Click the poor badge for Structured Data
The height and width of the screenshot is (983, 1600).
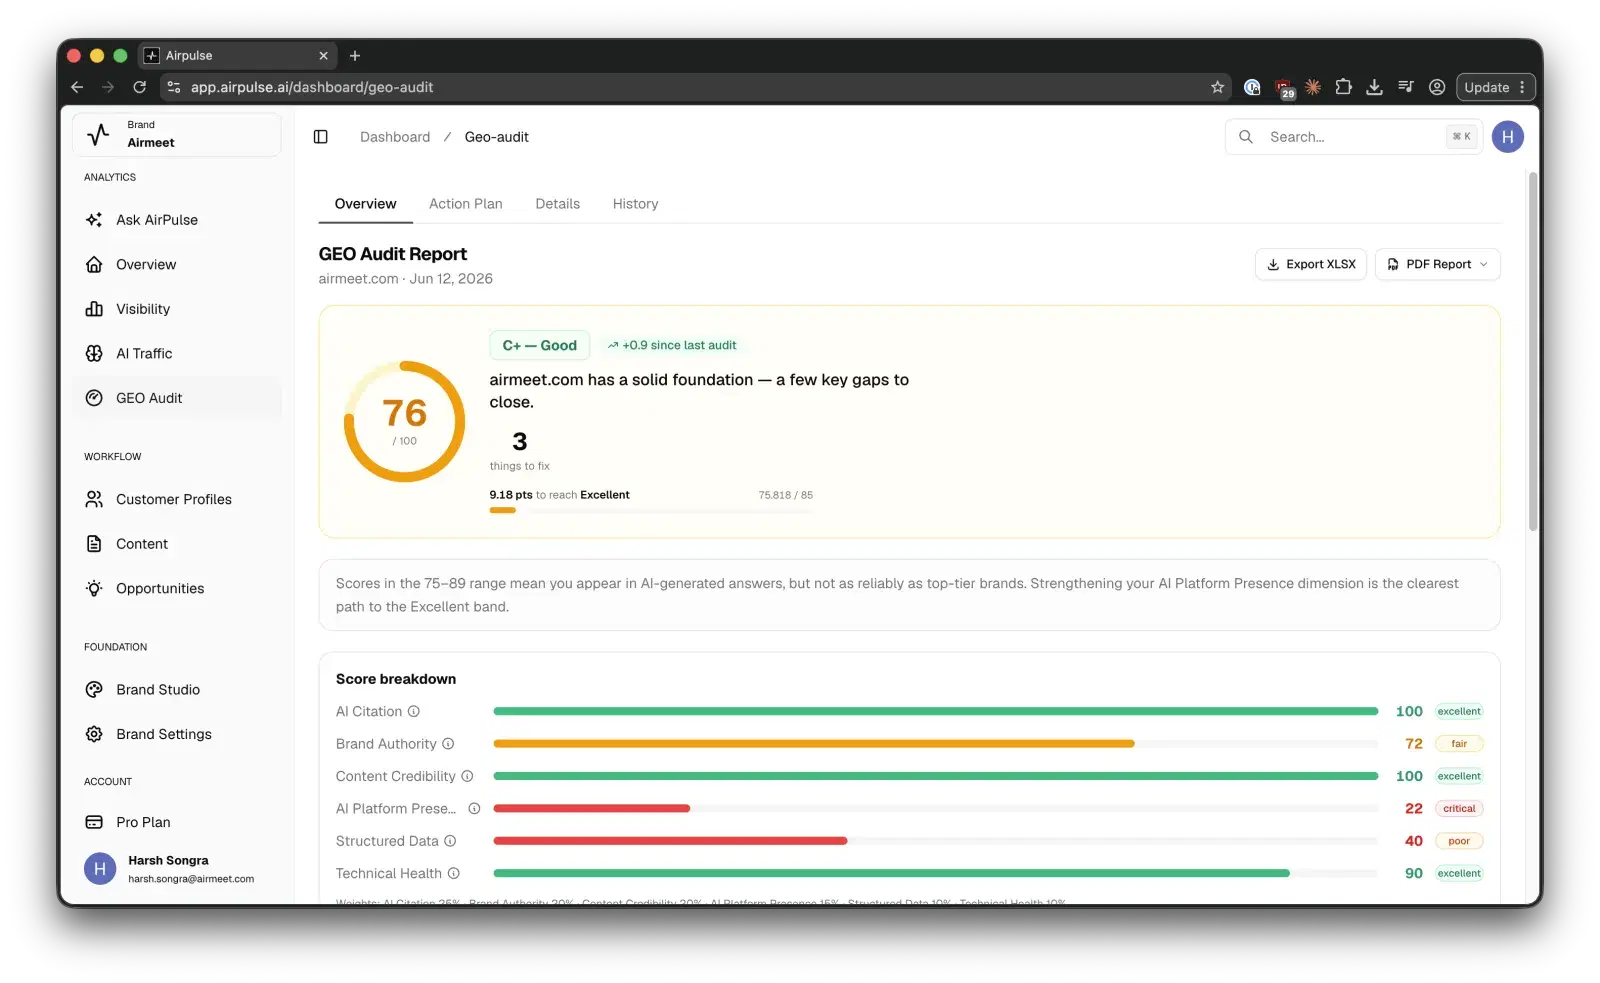[1459, 841]
